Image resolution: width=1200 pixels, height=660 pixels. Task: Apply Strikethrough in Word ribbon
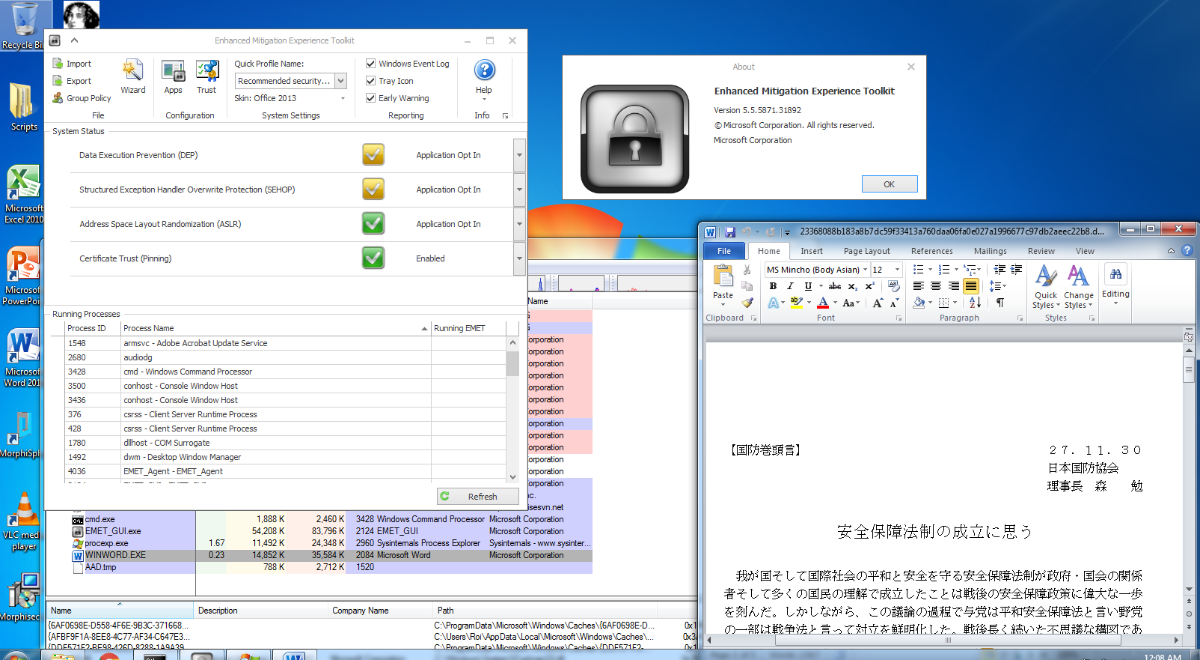tap(833, 286)
